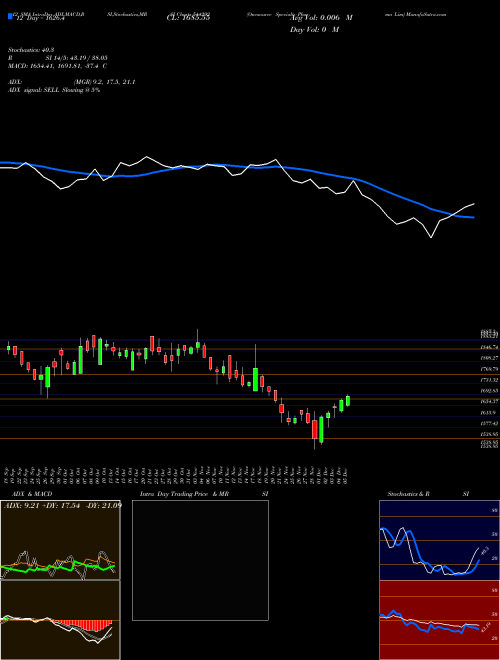Click the ADX (MGR) 9.2, 17.5, 21.1 line
The image size is (500, 660).
coord(72,82)
